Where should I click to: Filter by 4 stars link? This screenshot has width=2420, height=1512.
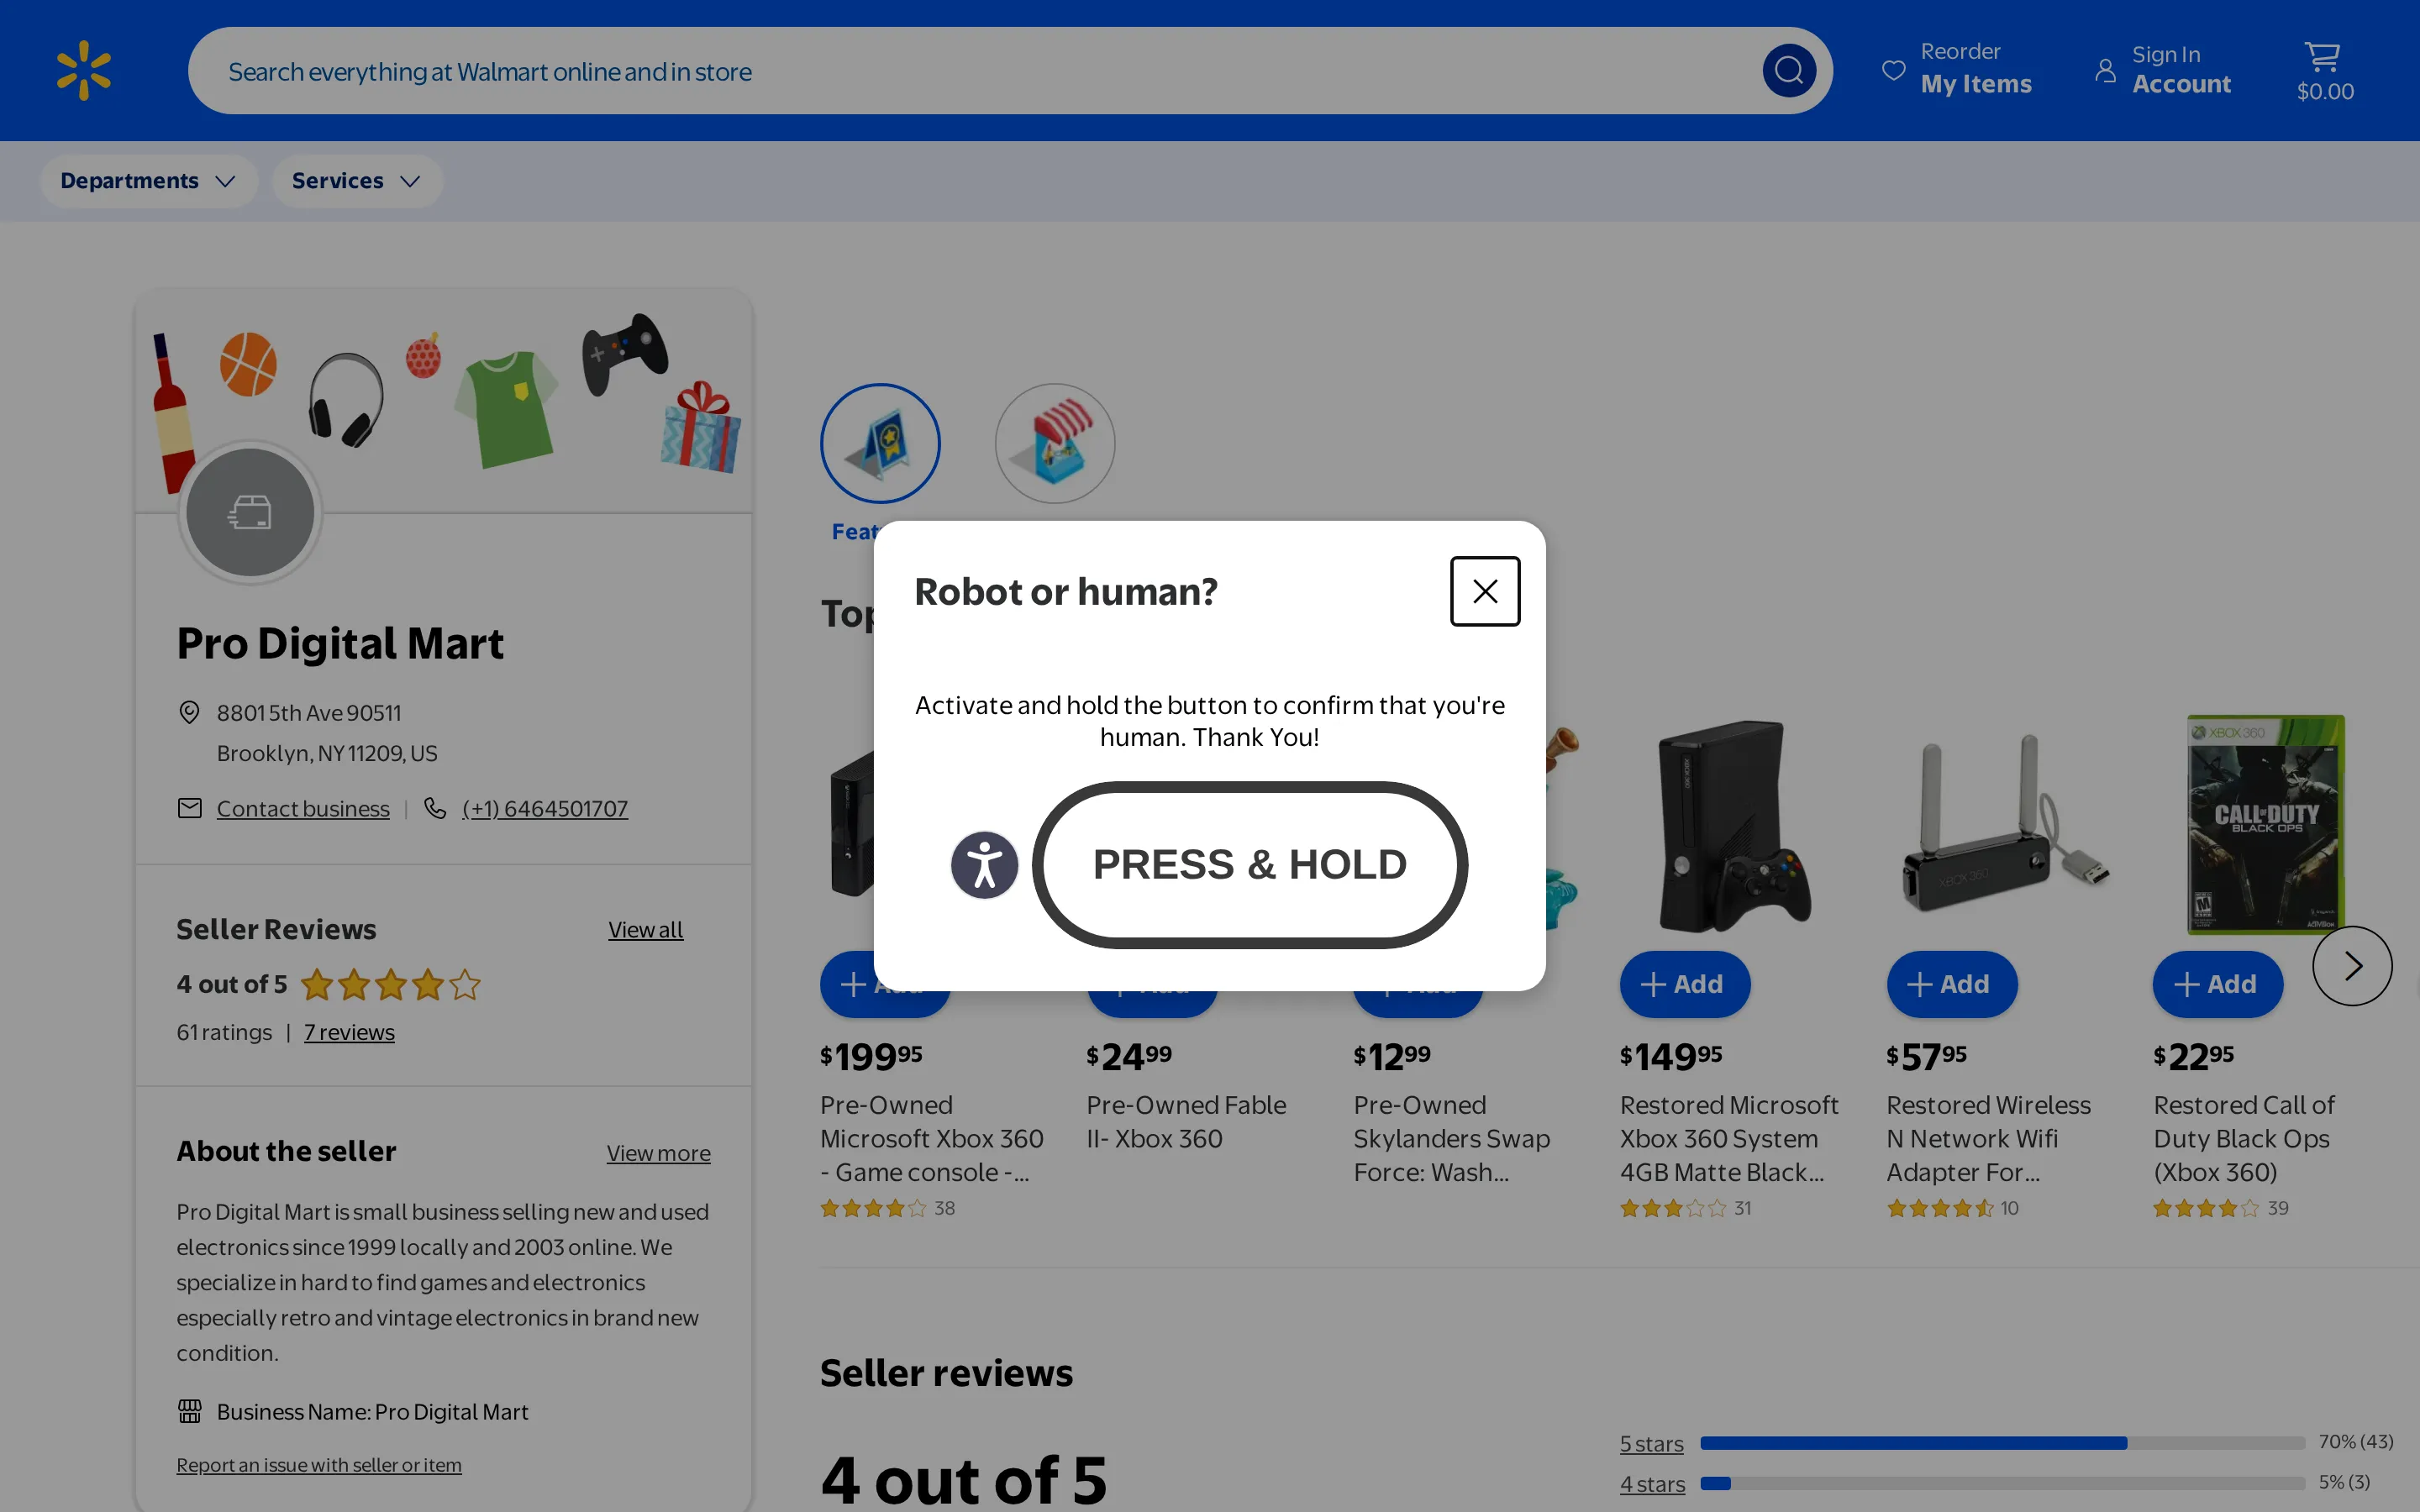[1652, 1484]
